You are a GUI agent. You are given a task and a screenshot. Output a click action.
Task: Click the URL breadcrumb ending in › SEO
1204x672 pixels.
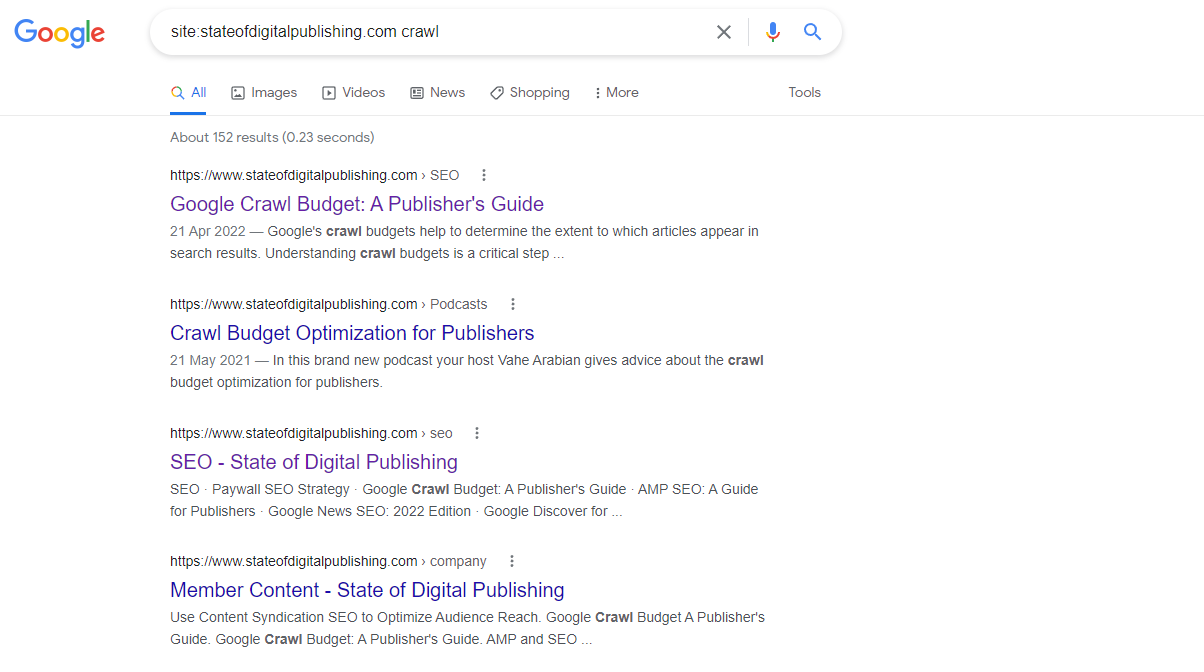[x=315, y=175]
